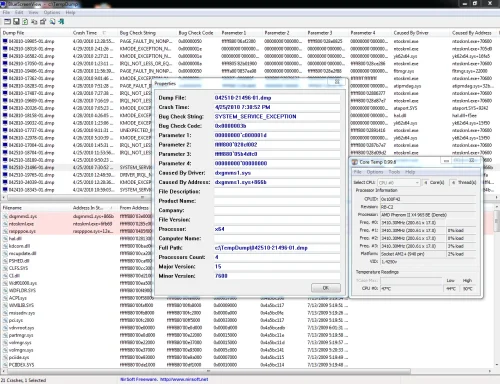
Task: Click the Full Path field showing c:\TempDump
Action: 277,248
